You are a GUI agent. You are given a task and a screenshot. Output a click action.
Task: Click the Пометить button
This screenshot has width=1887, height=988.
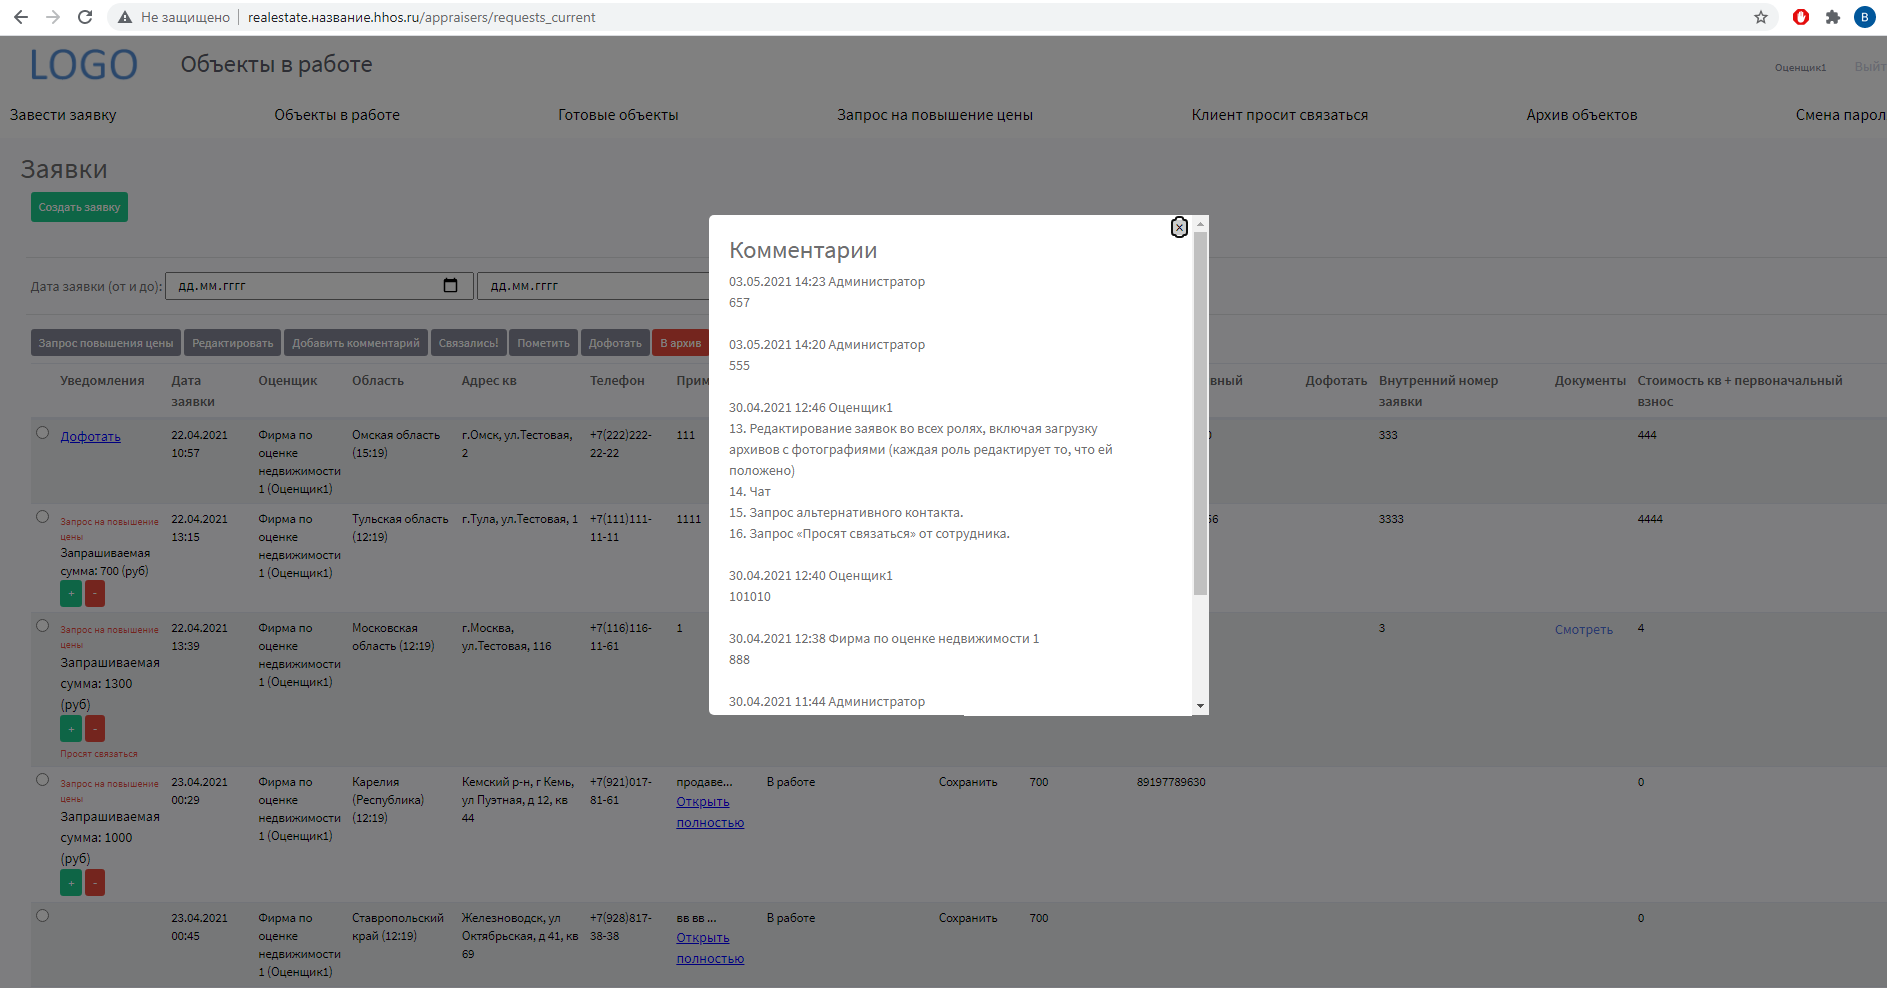tap(543, 343)
